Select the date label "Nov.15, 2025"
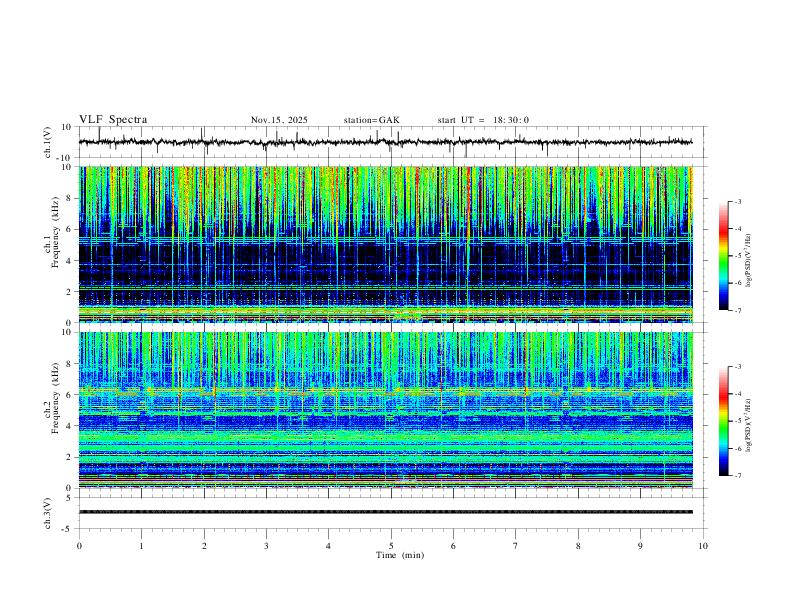Image resolution: width=792 pixels, height=612 pixels. coord(279,120)
